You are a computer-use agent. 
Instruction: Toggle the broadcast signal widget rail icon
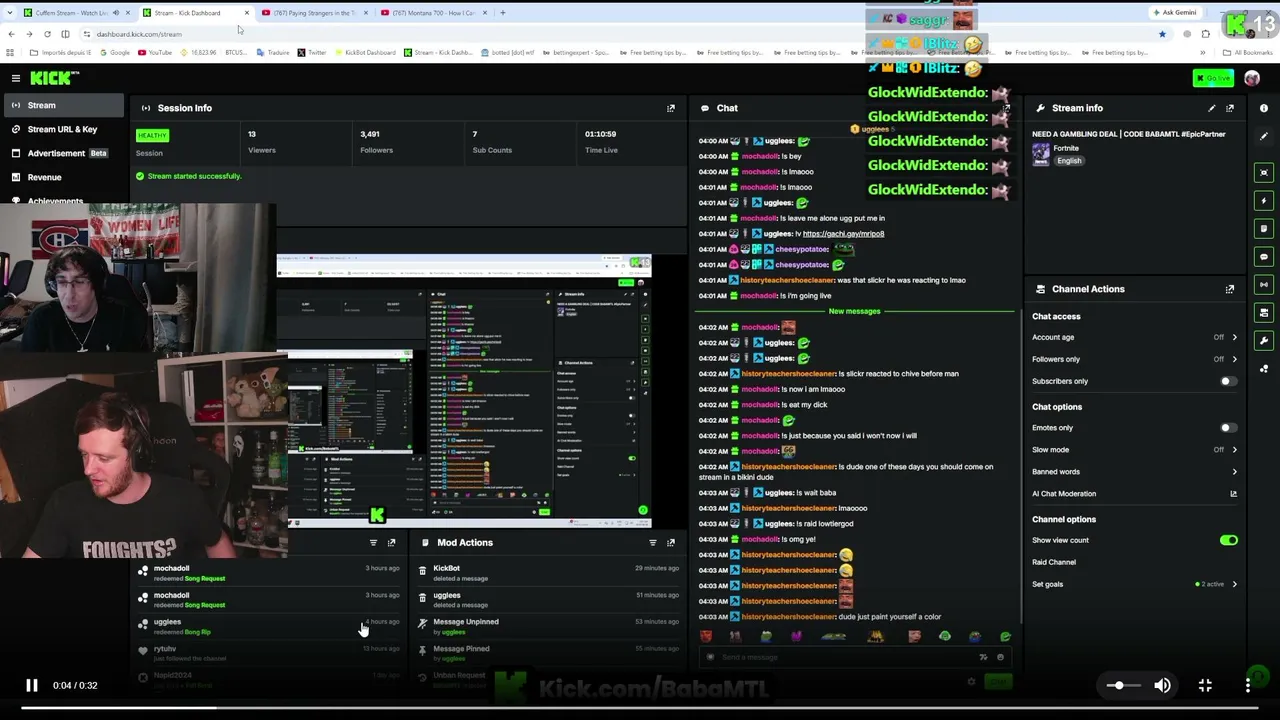1264,285
